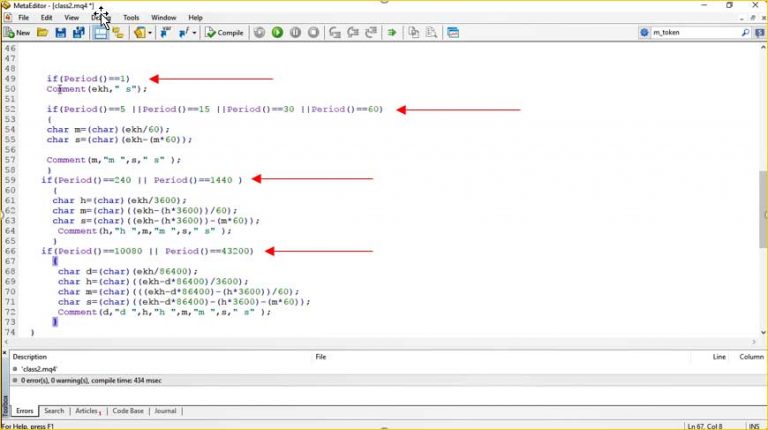Compile the class2.mq4 code
The height and width of the screenshot is (430, 768).
click(x=224, y=33)
